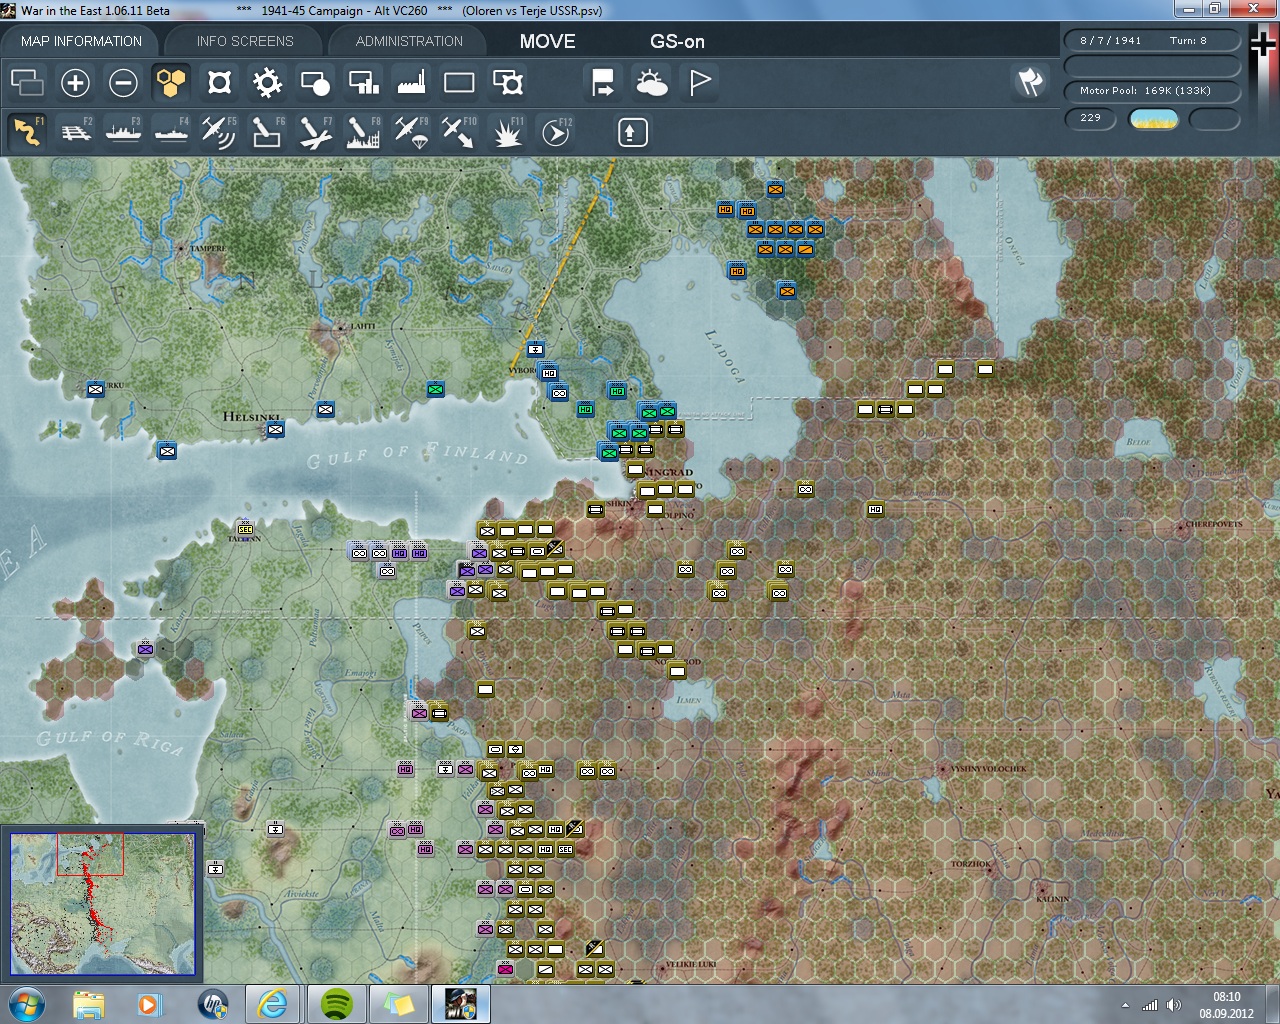
Task: Open the INFO SCREENS tab
Action: click(x=245, y=41)
